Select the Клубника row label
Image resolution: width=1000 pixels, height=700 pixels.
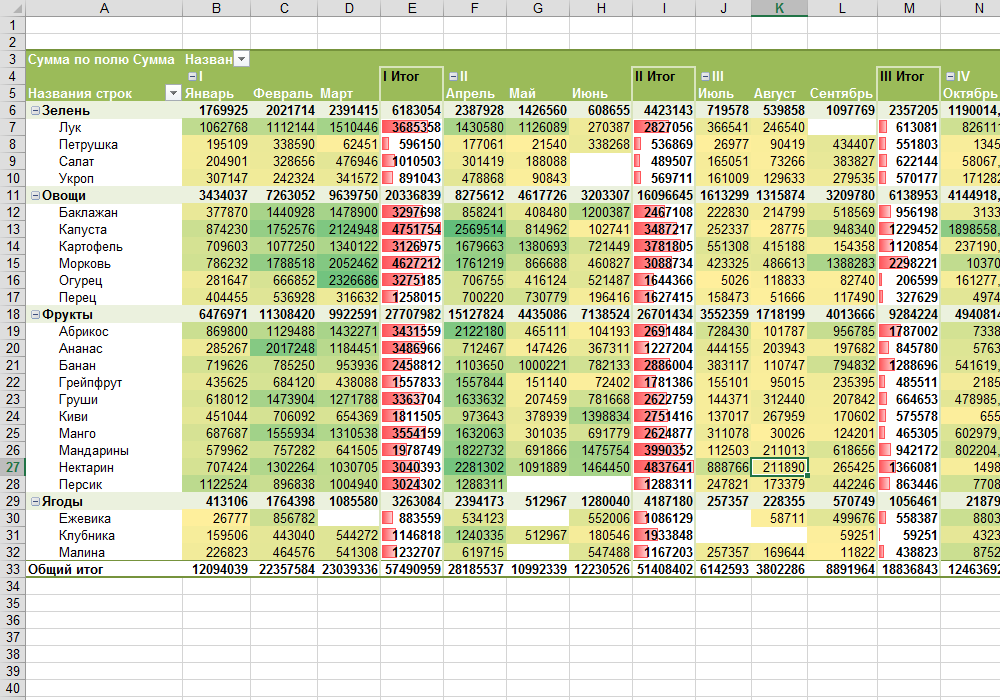(x=104, y=536)
